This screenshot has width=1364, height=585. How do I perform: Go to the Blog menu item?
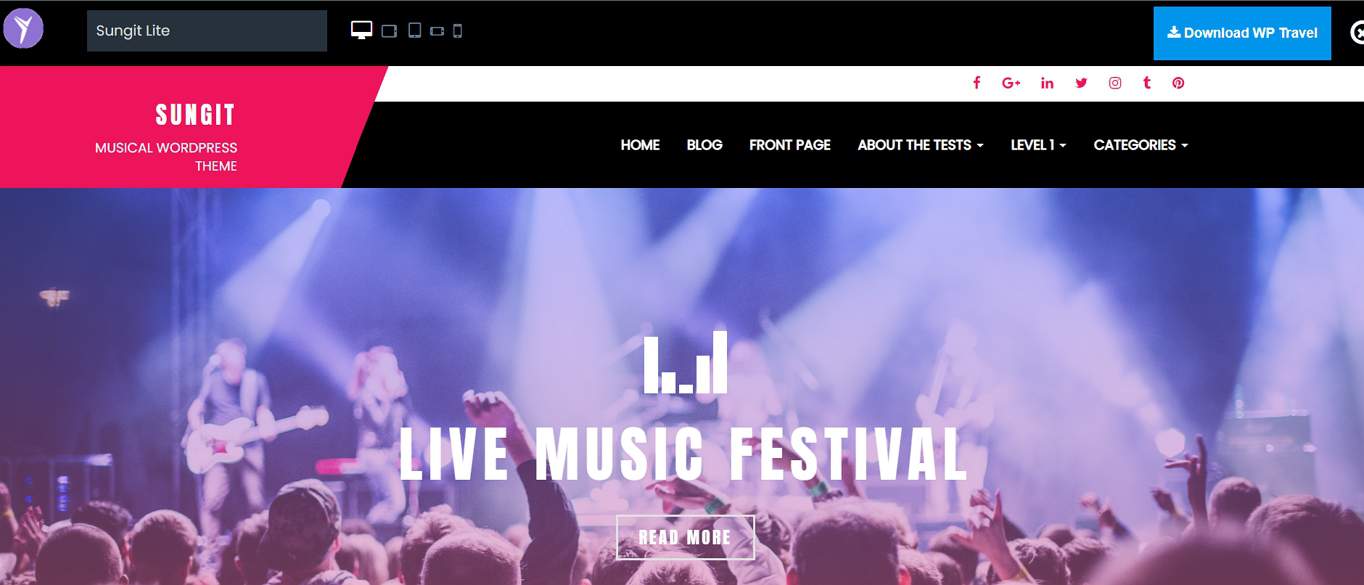pos(704,145)
